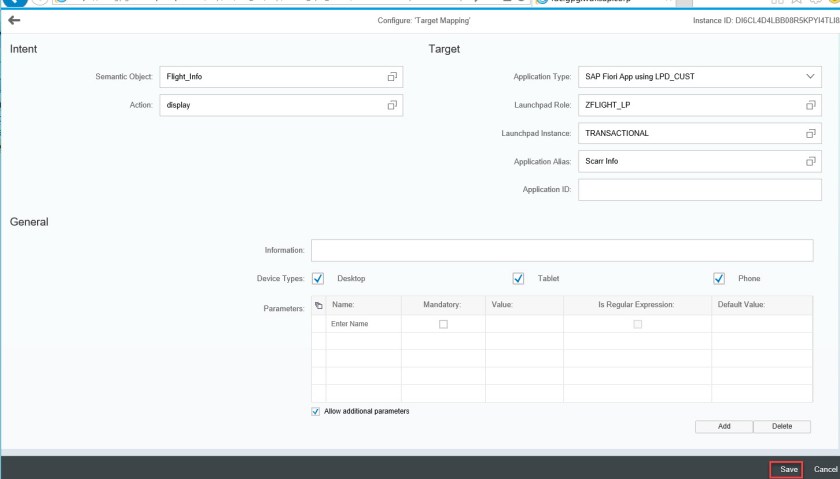
Task: Tick the Mandatory checkbox in first row
Action: (x=443, y=324)
